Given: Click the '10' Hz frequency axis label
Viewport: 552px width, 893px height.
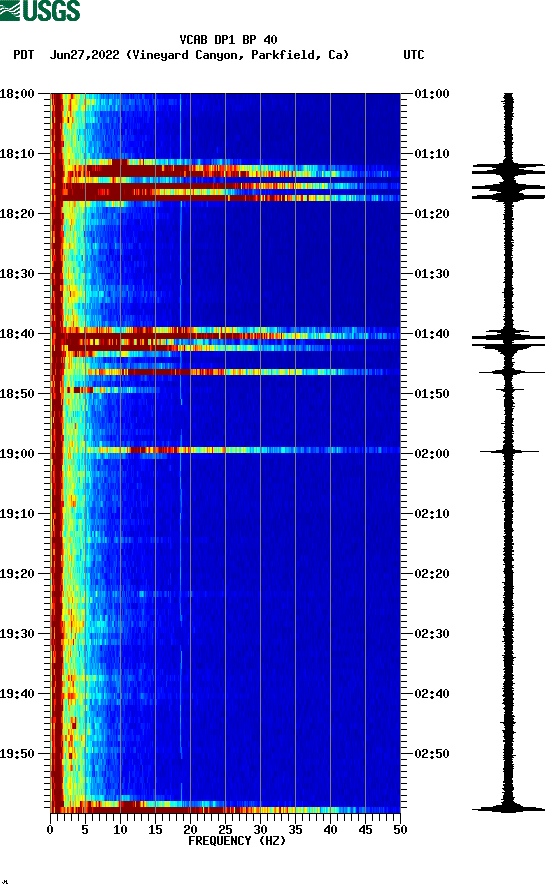Looking at the screenshot, I should (120, 830).
